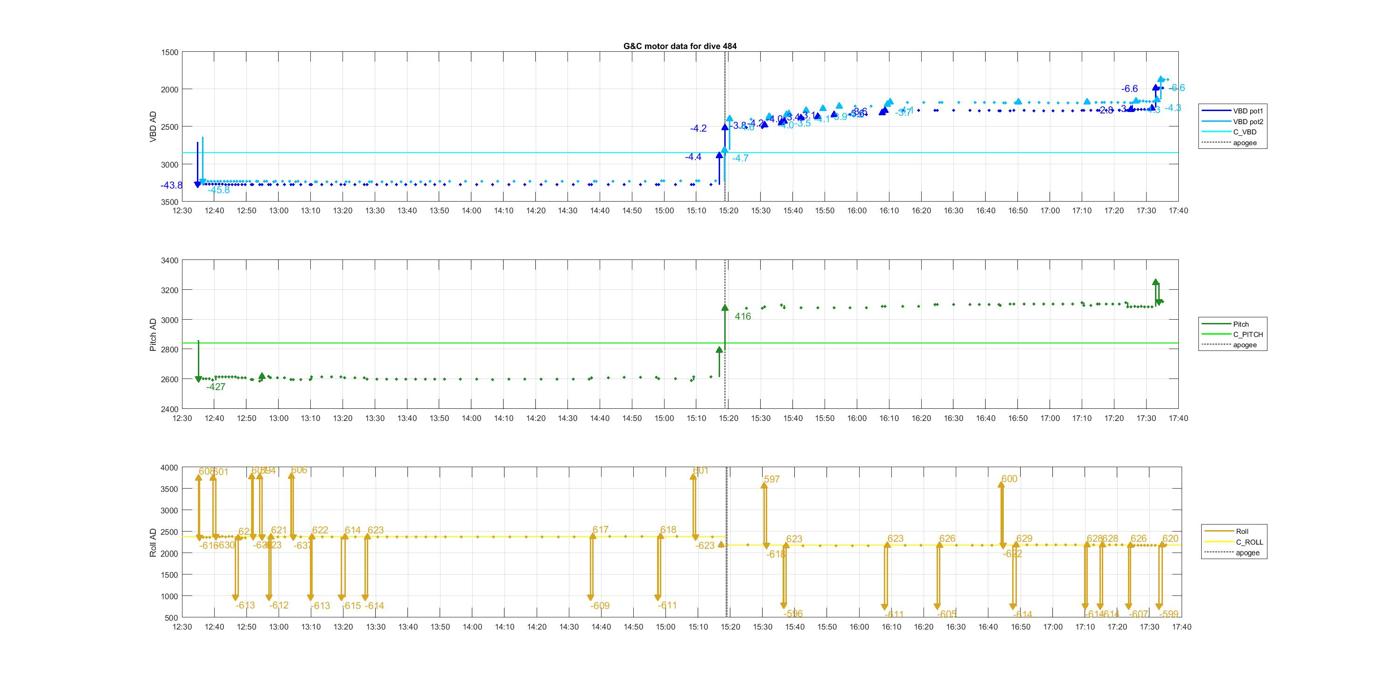The width and height of the screenshot is (1400, 693).
Task: Click the "618" roll data label
Action: pyautogui.click(x=668, y=530)
